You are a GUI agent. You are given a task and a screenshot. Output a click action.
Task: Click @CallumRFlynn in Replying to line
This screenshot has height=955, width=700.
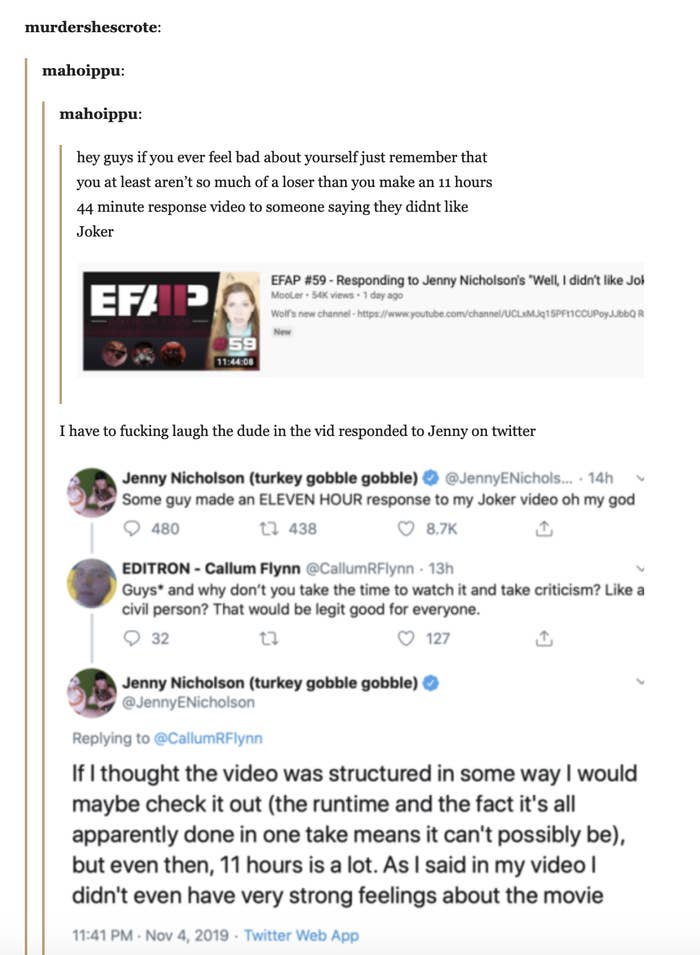(x=207, y=739)
